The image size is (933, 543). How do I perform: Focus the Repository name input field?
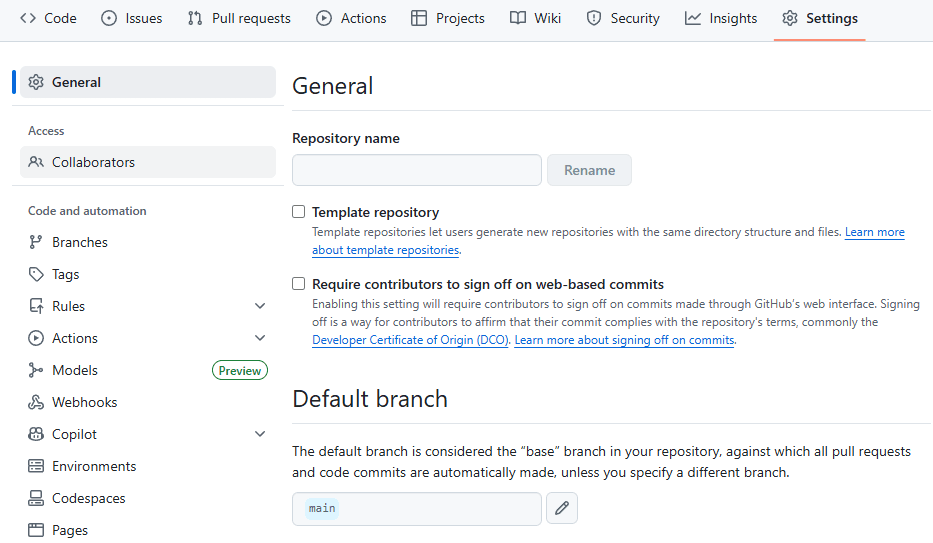(417, 170)
